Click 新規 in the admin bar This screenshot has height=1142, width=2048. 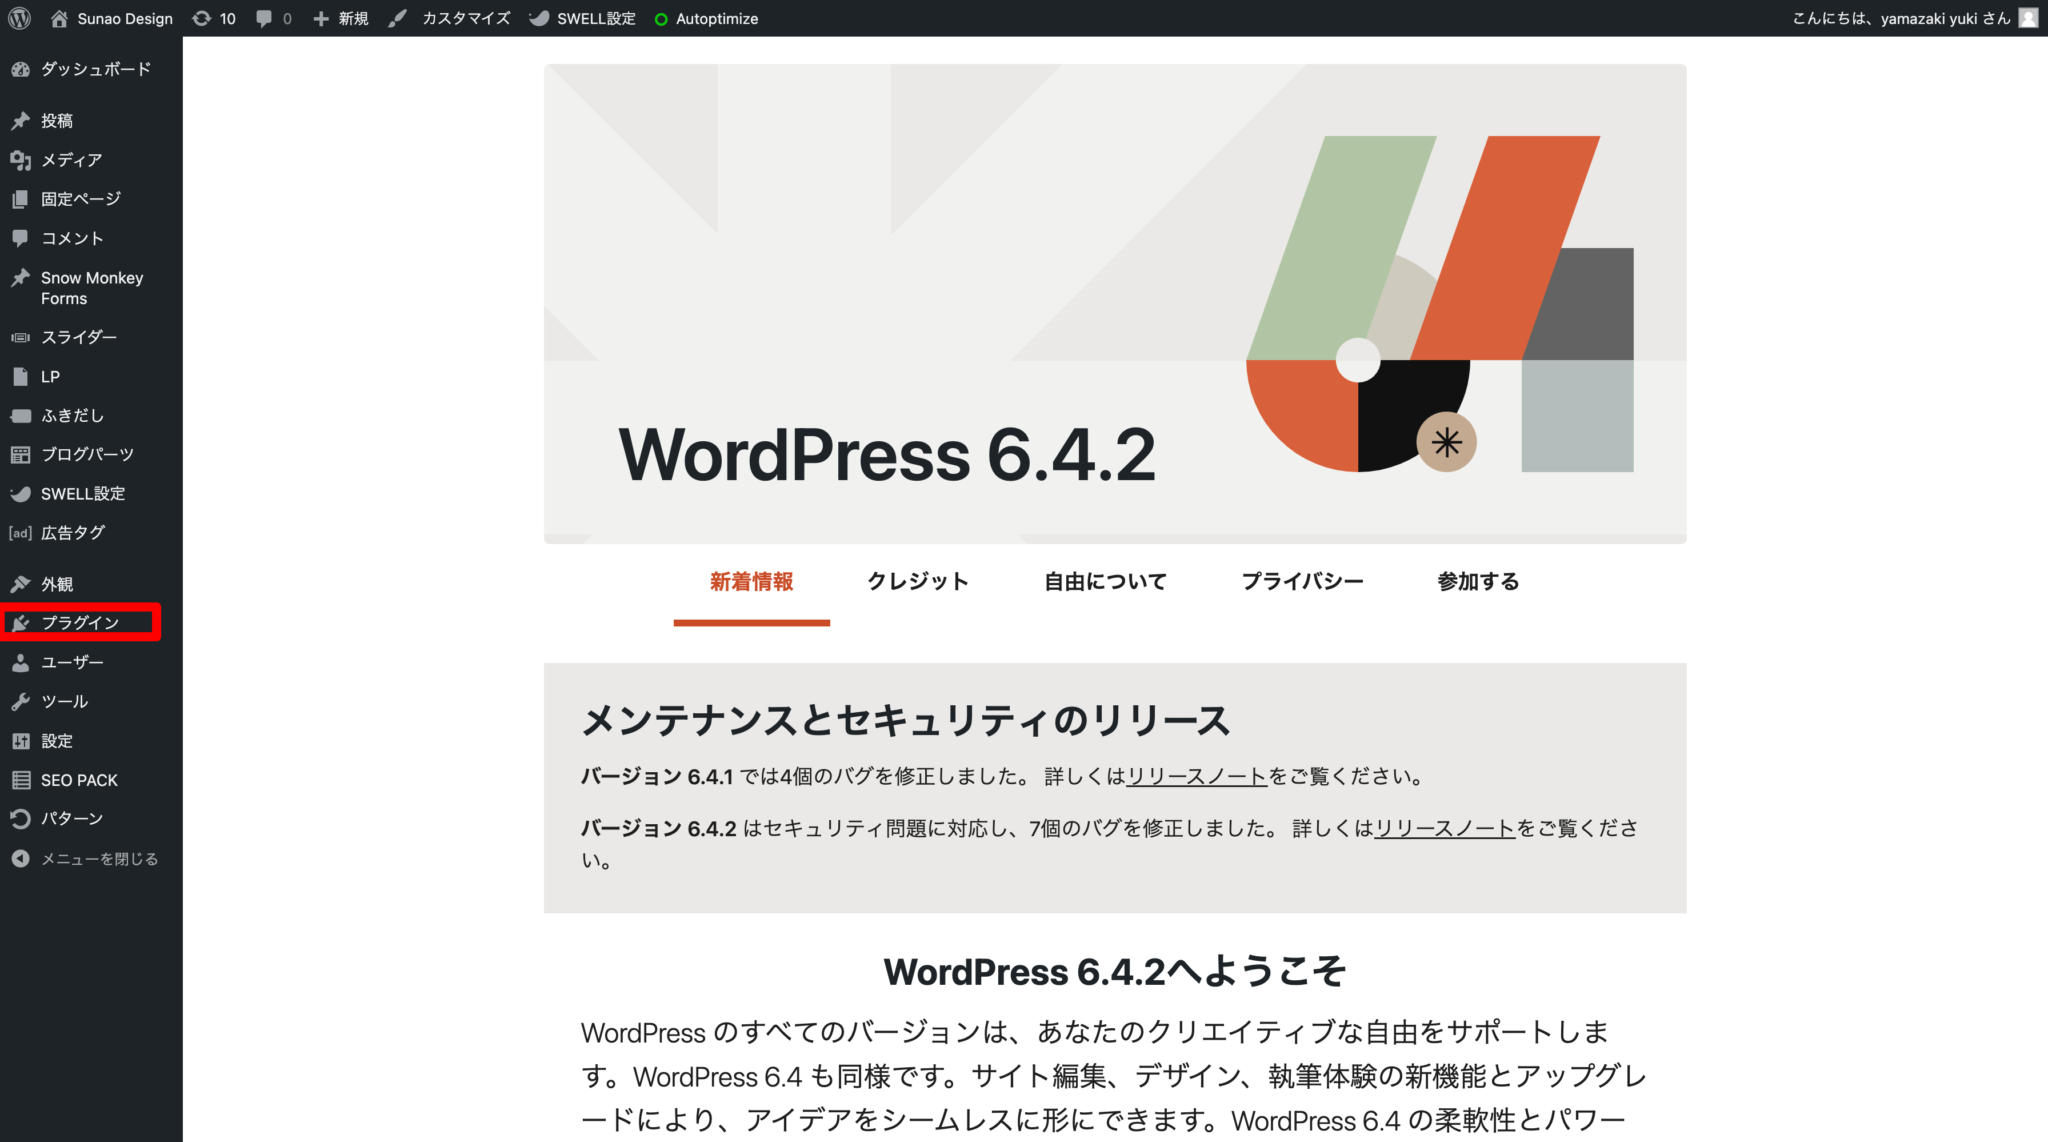pyautogui.click(x=341, y=18)
